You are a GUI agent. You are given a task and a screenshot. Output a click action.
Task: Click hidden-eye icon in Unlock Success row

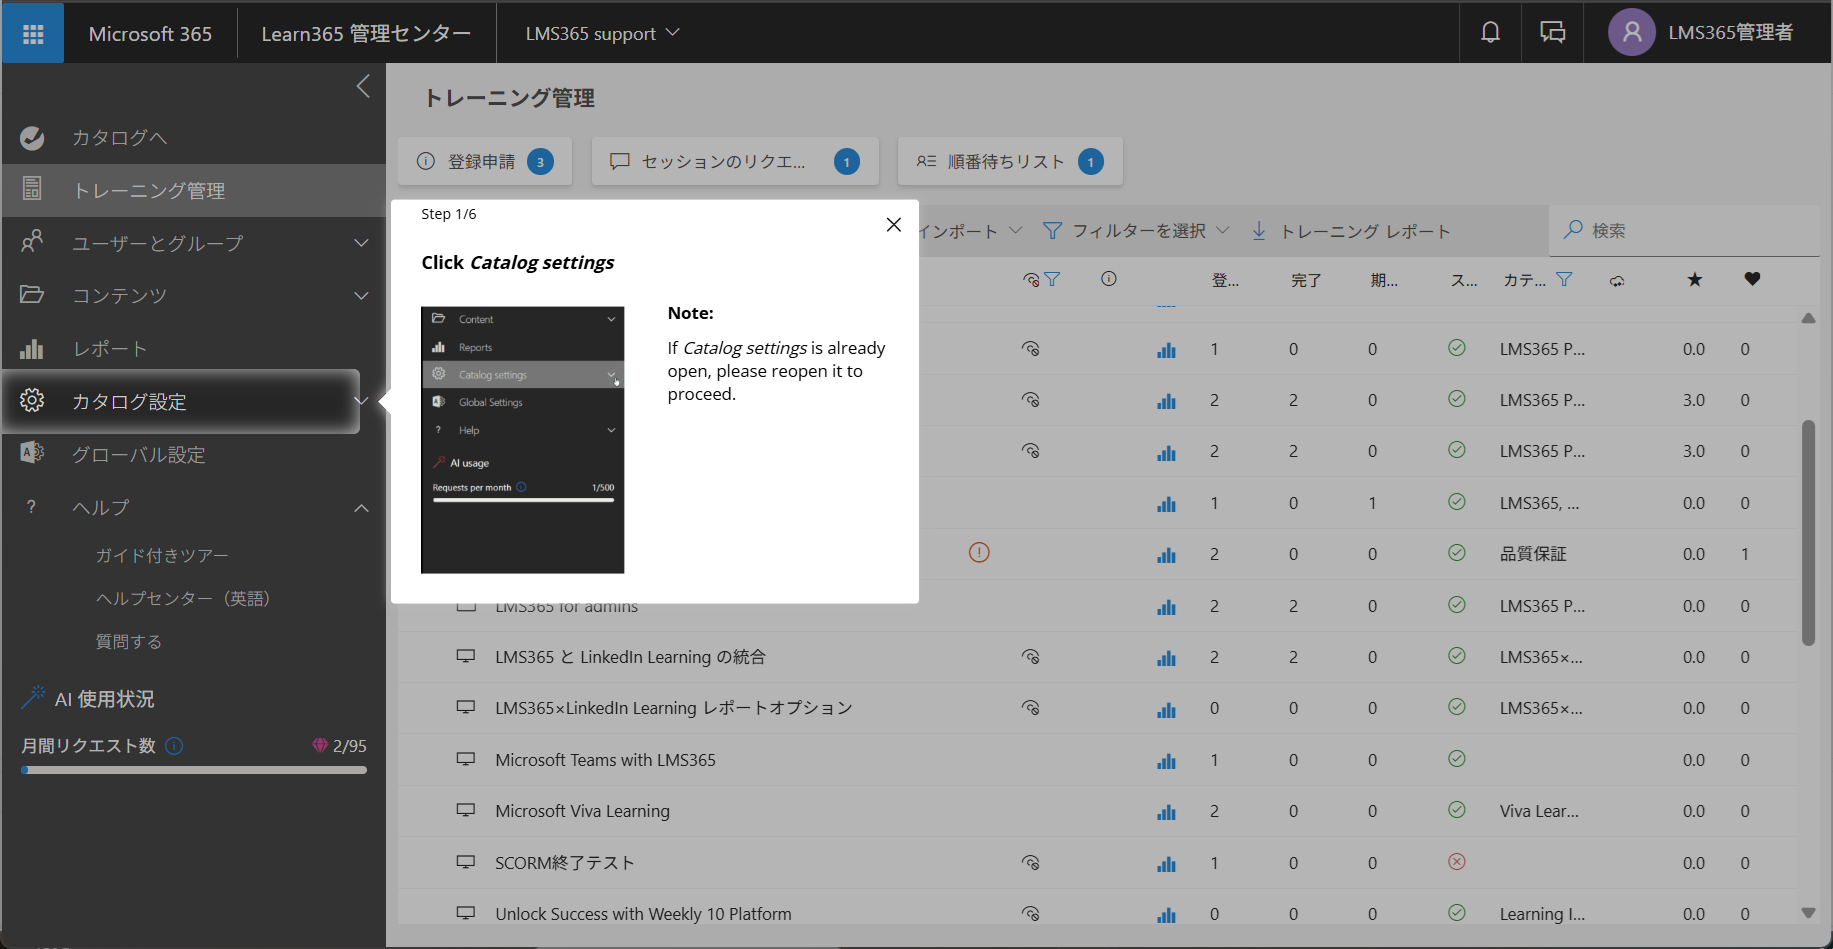(1031, 913)
